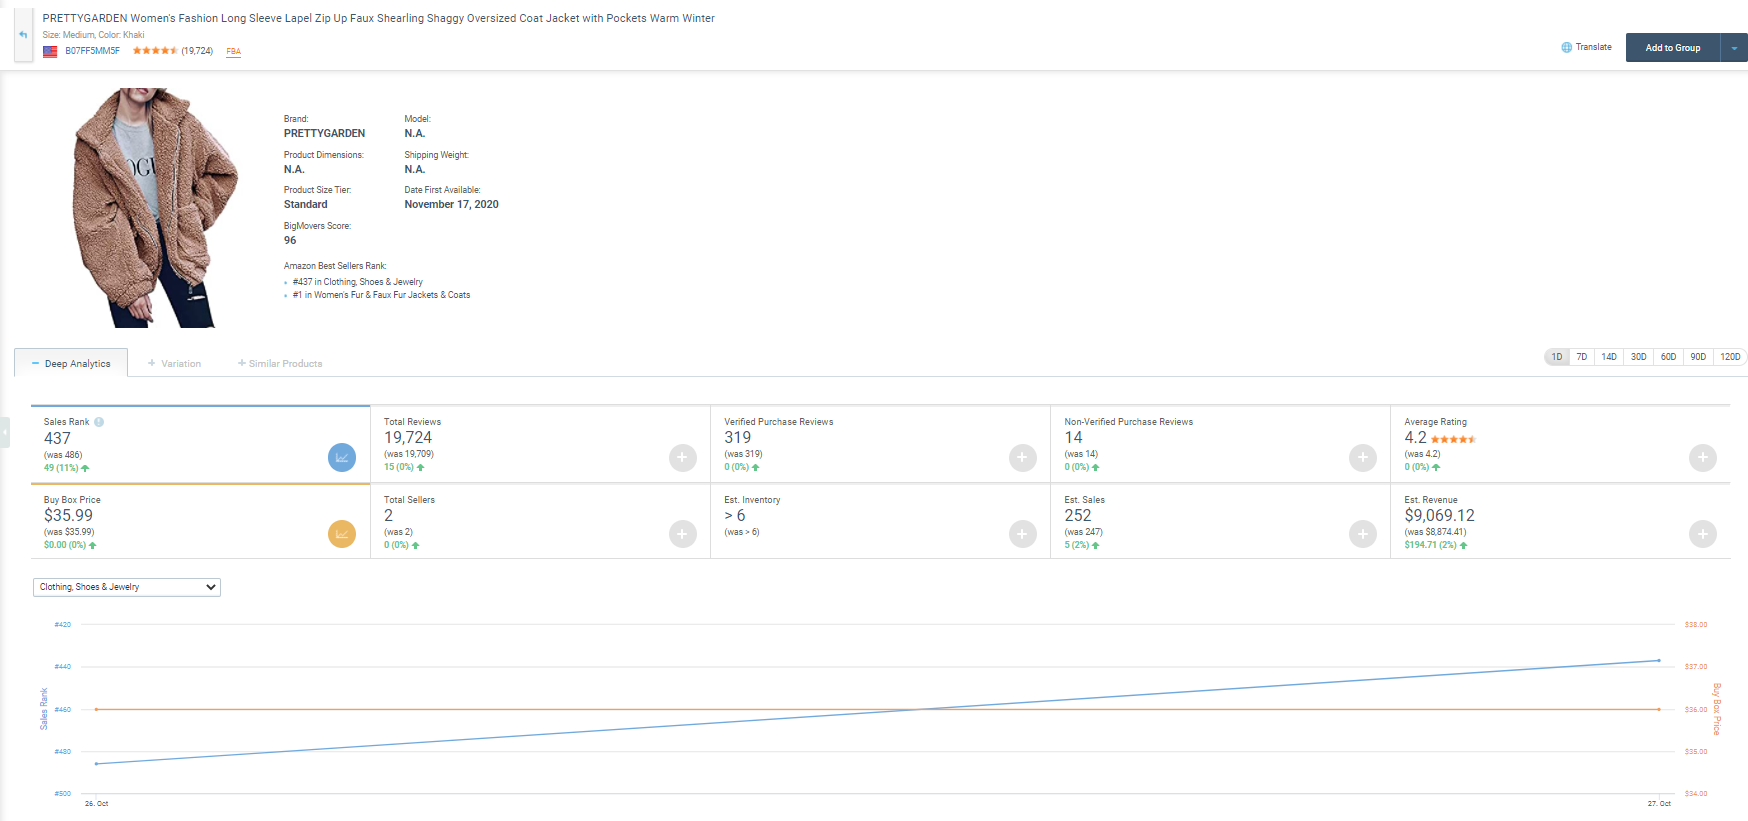1748x821 pixels.
Task: Click the Est. Revenue $9,069.12 value
Action: pyautogui.click(x=1439, y=516)
